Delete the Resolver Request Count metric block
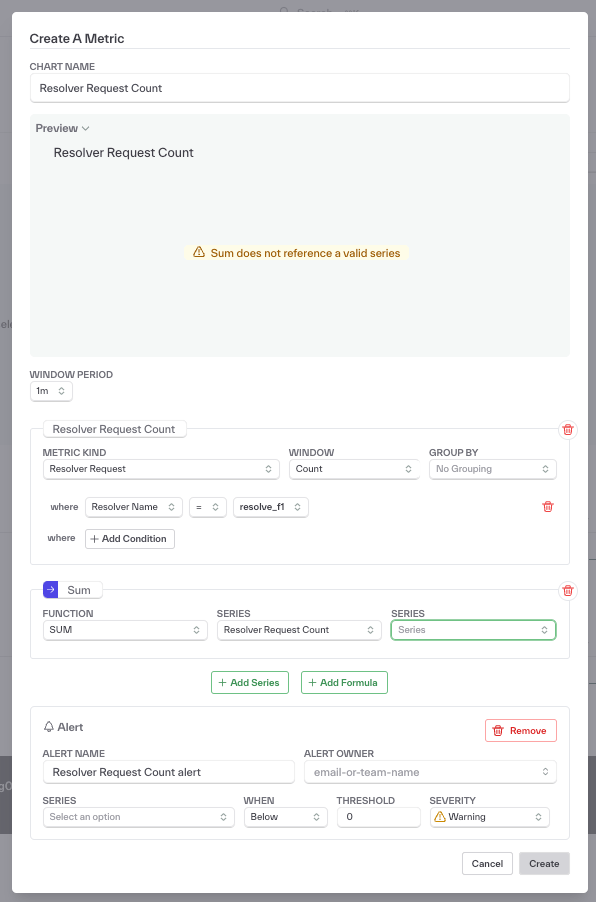This screenshot has width=596, height=902. (x=568, y=429)
